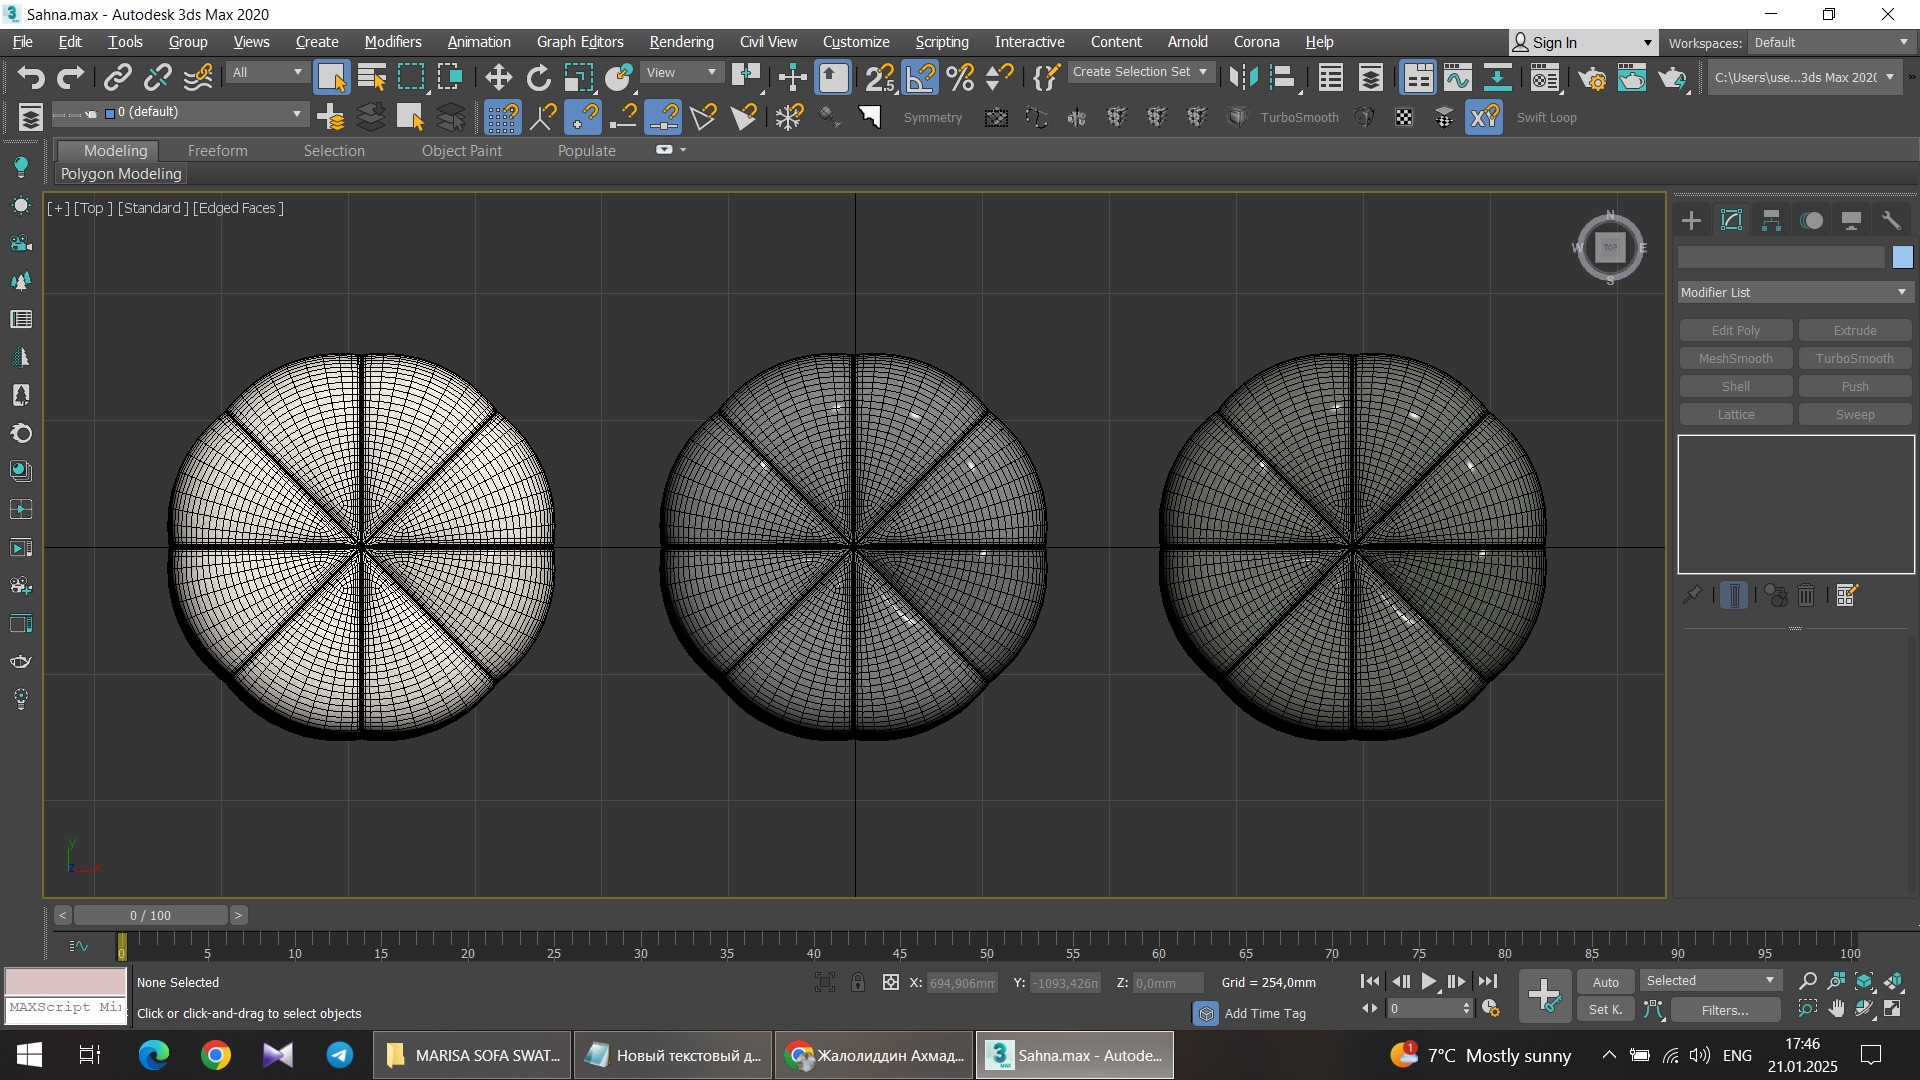
Task: Toggle the Angle Snap button
Action: point(920,78)
